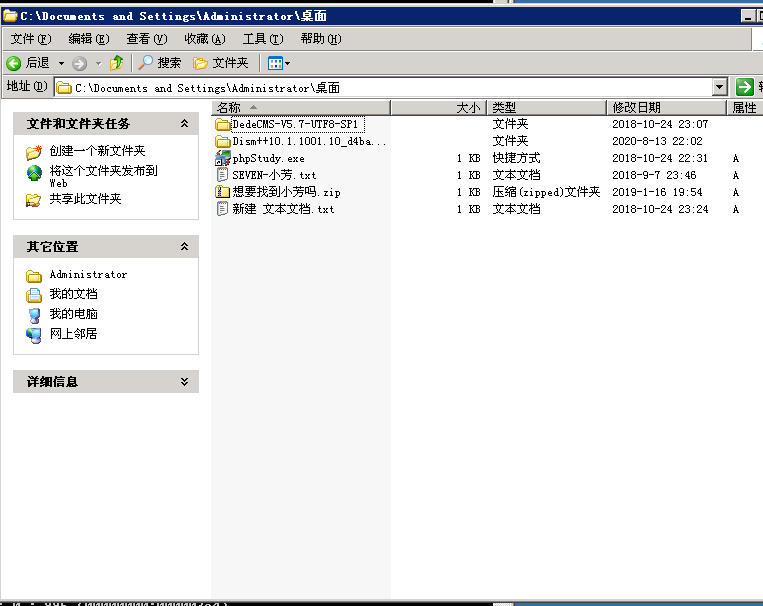Click 共享此文件夹 task link
The width and height of the screenshot is (763, 606).
[85, 199]
